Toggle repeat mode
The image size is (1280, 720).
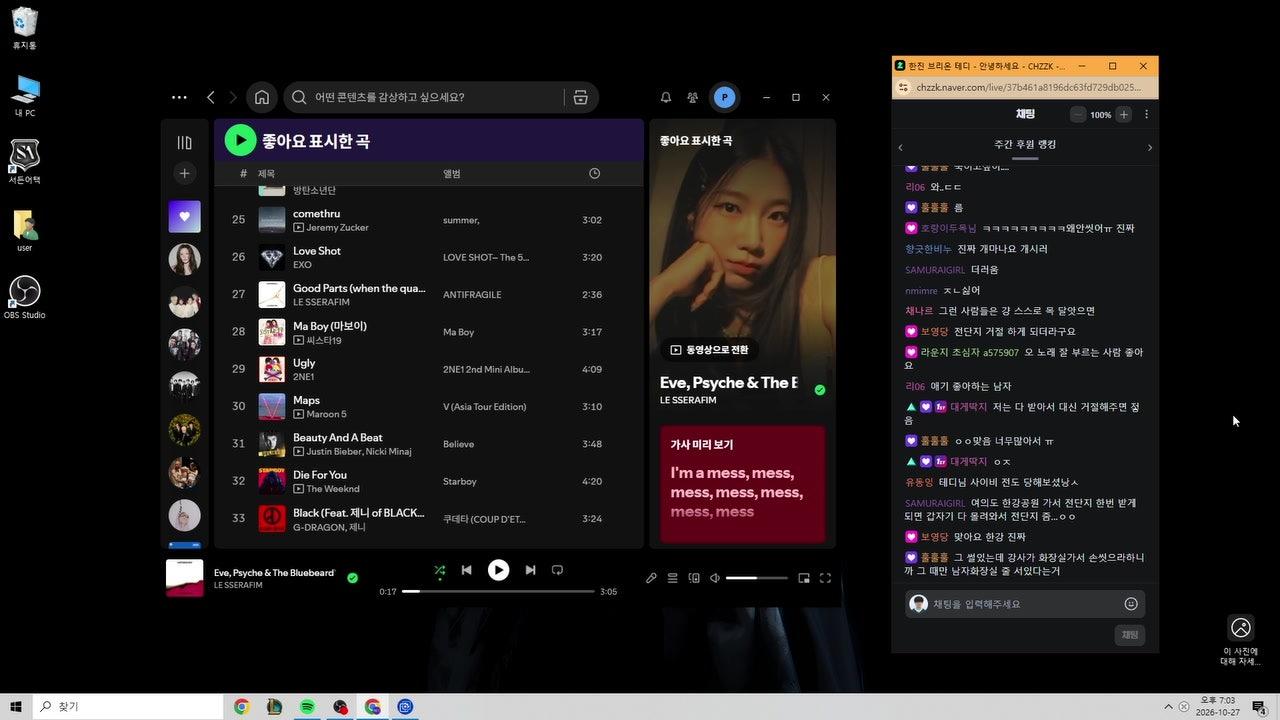pos(557,570)
